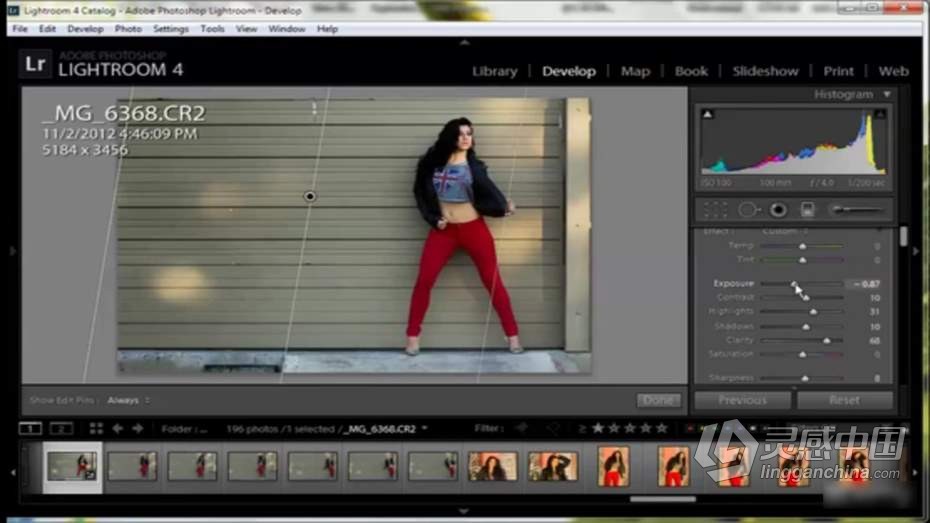Image resolution: width=930 pixels, height=523 pixels.
Task: Click the right panel vertical scrollbar
Action: click(903, 237)
